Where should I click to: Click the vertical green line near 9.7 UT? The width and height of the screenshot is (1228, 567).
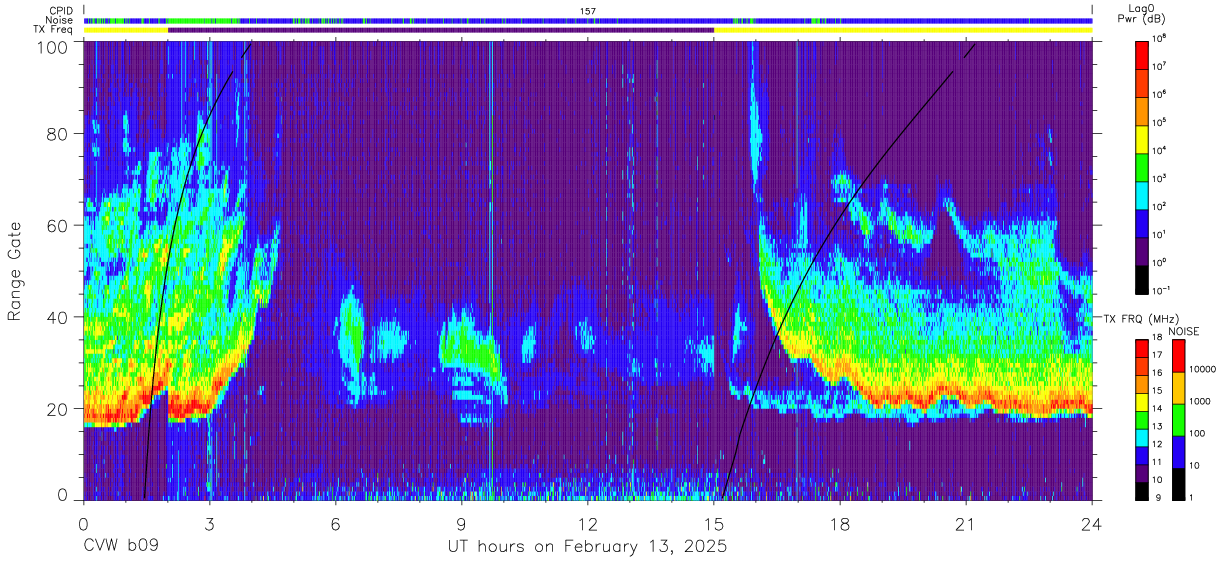[x=491, y=270]
